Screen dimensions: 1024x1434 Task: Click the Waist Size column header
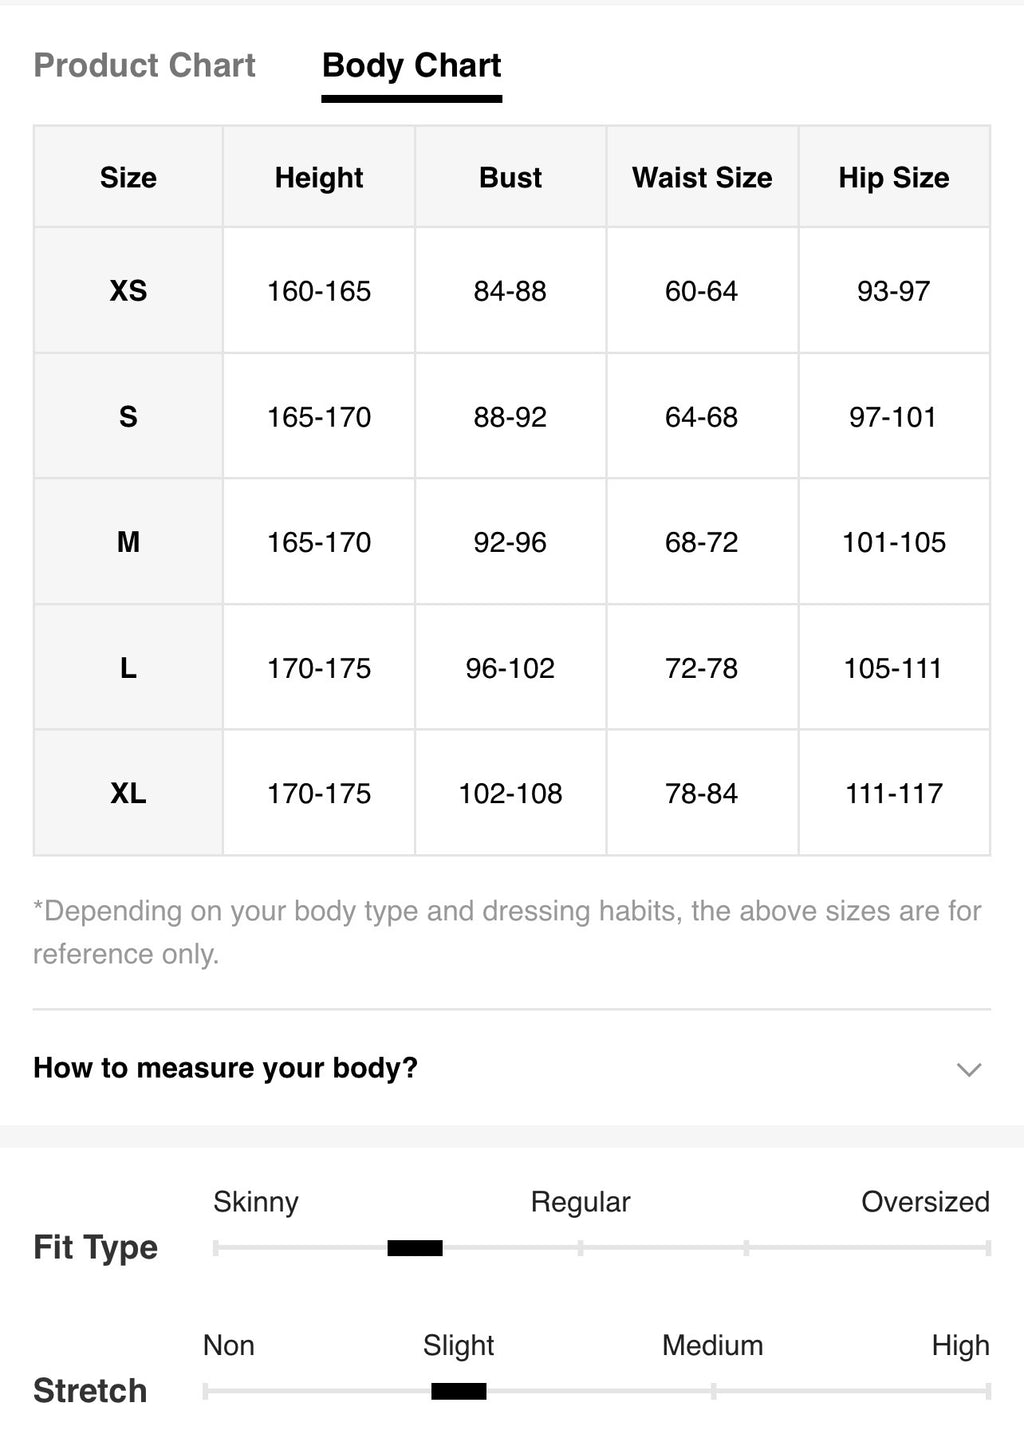pyautogui.click(x=702, y=178)
